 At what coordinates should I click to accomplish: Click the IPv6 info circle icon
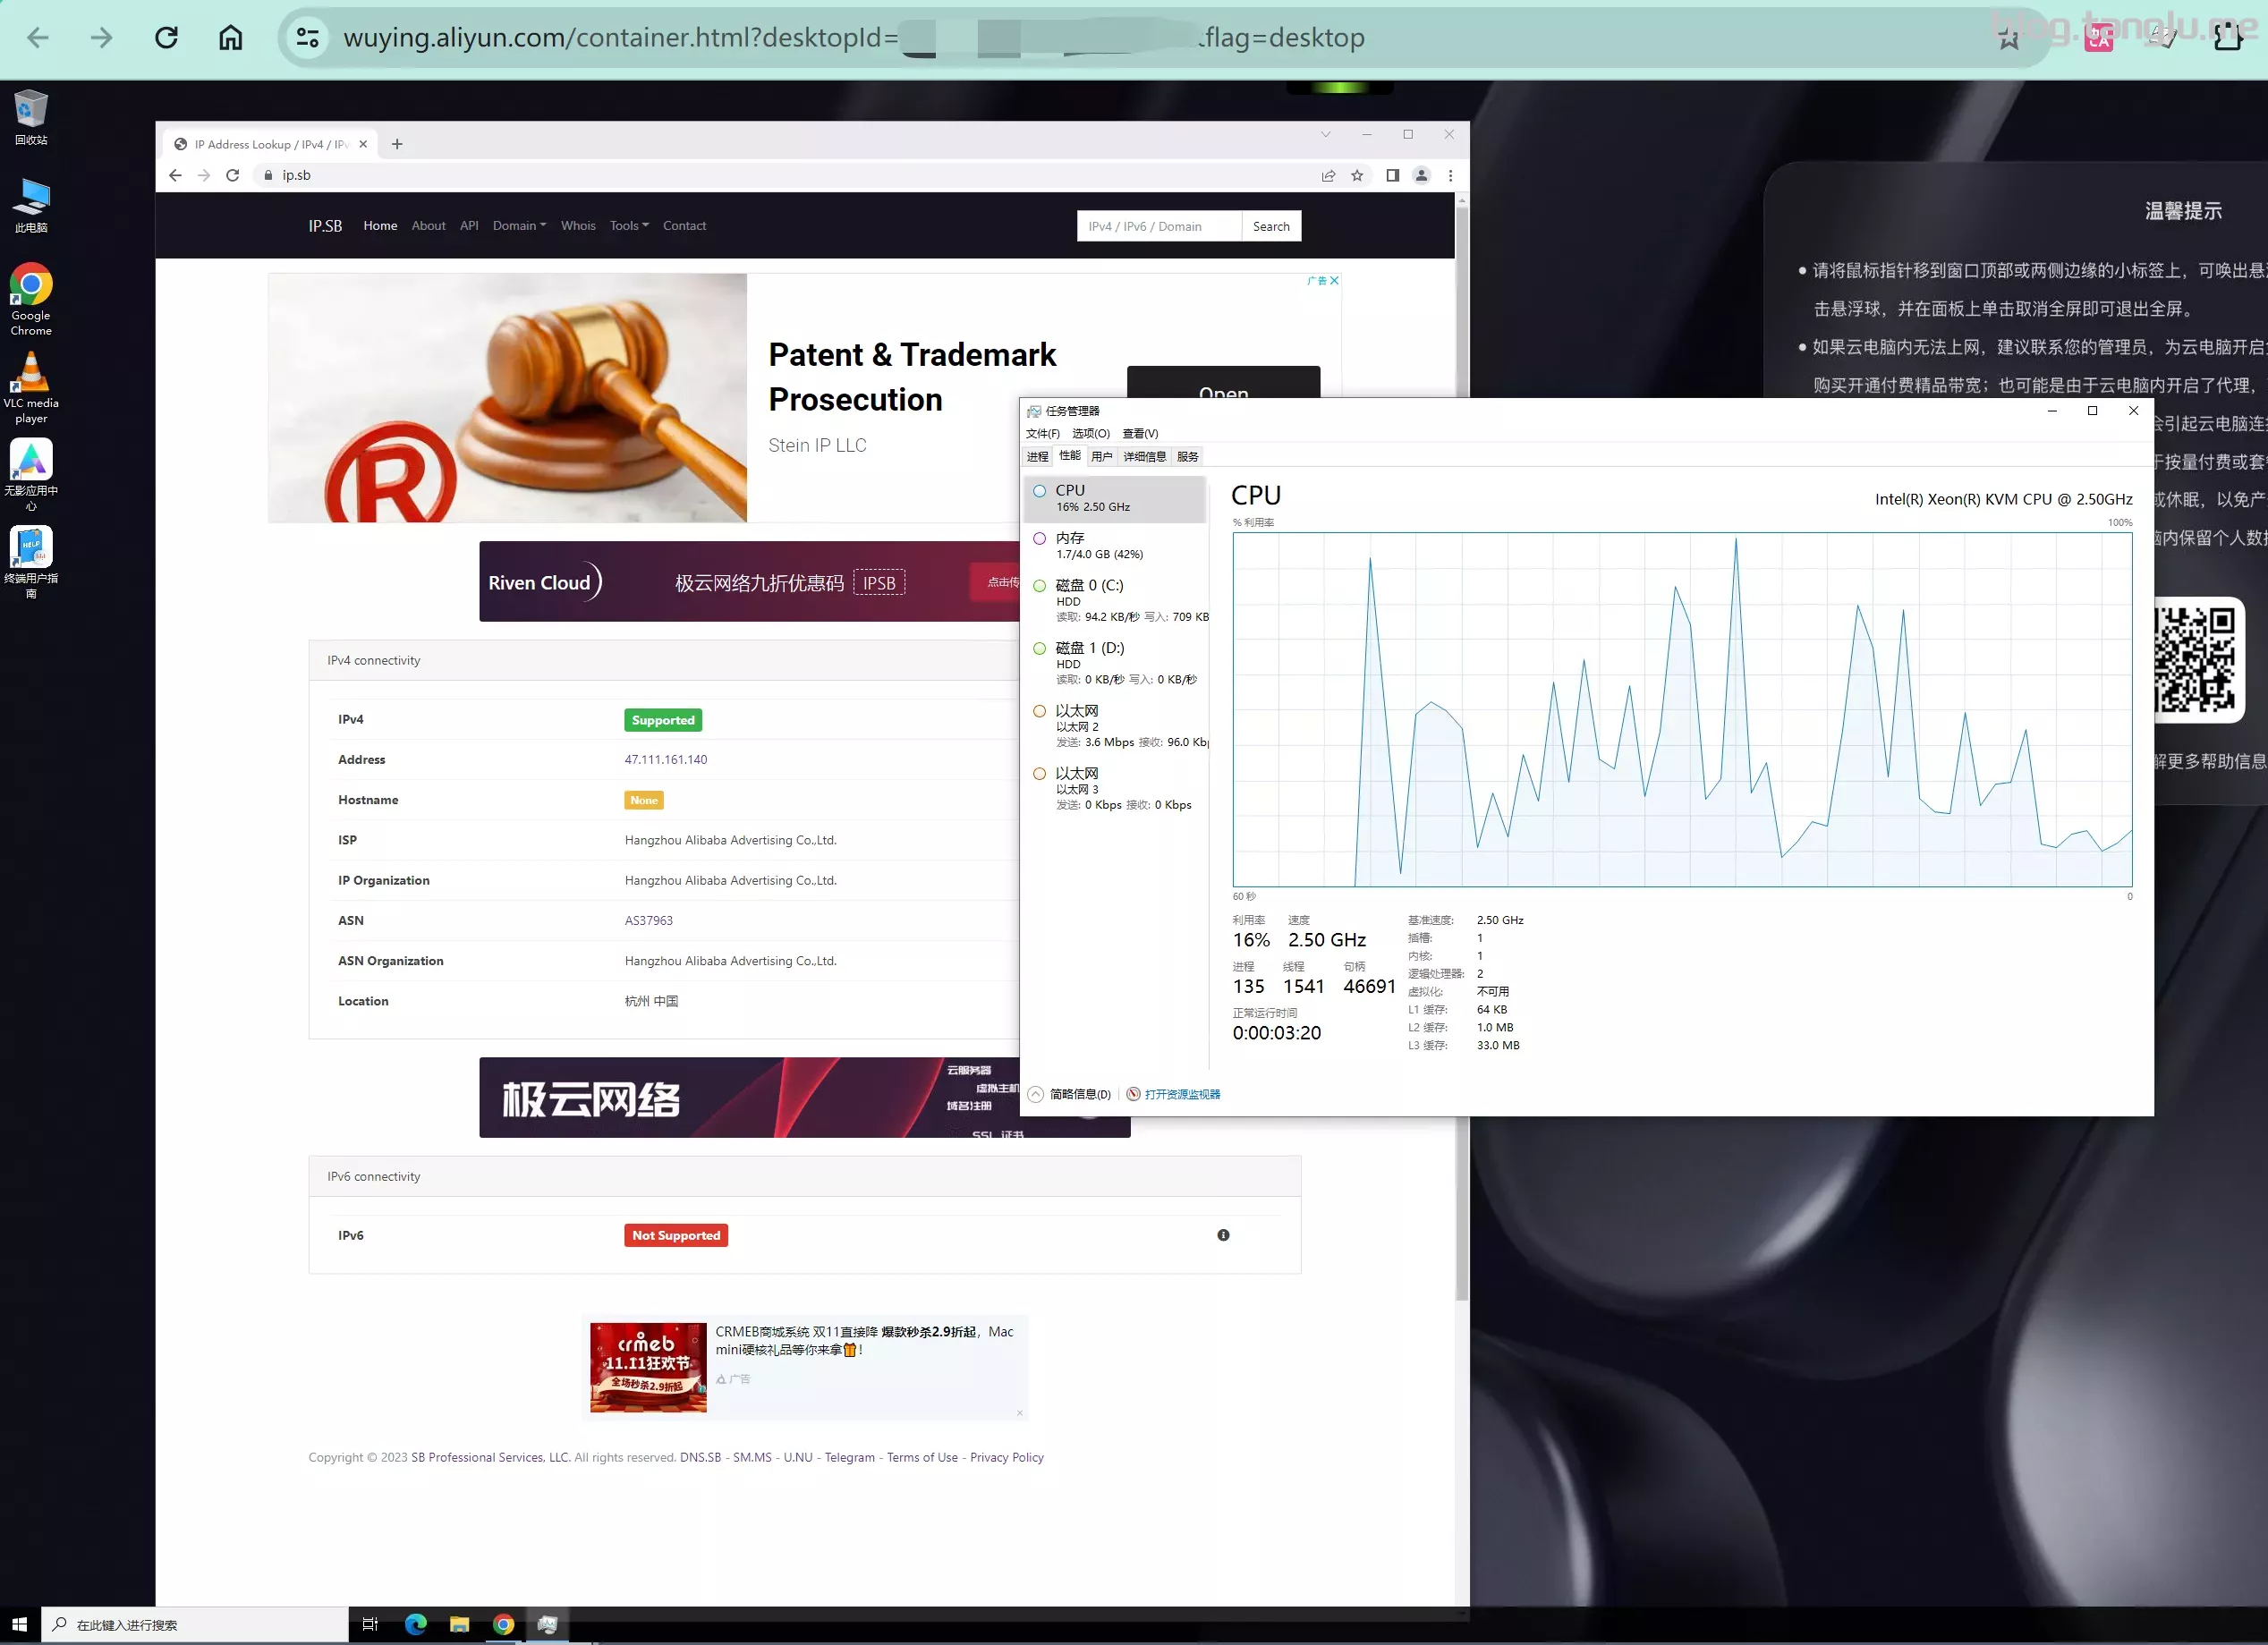tap(1223, 1235)
